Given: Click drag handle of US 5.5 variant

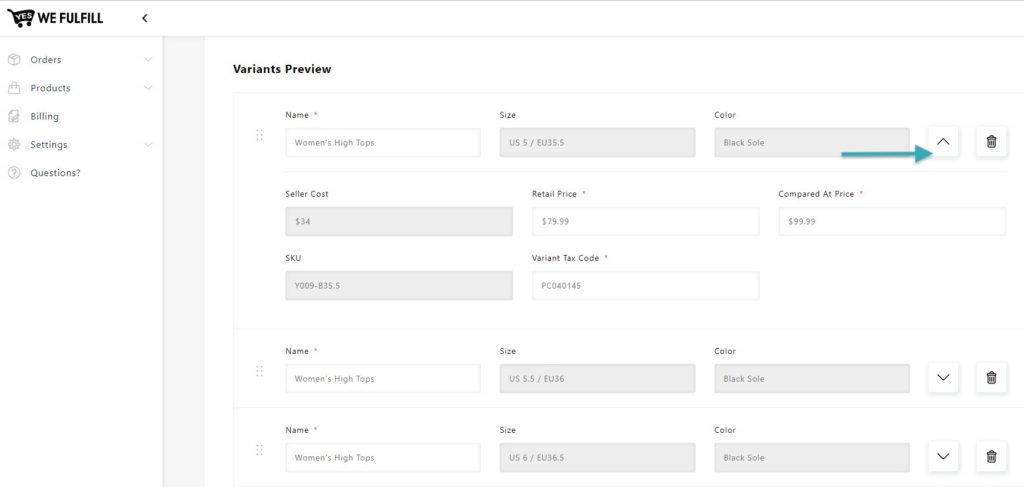Looking at the screenshot, I should click(259, 371).
